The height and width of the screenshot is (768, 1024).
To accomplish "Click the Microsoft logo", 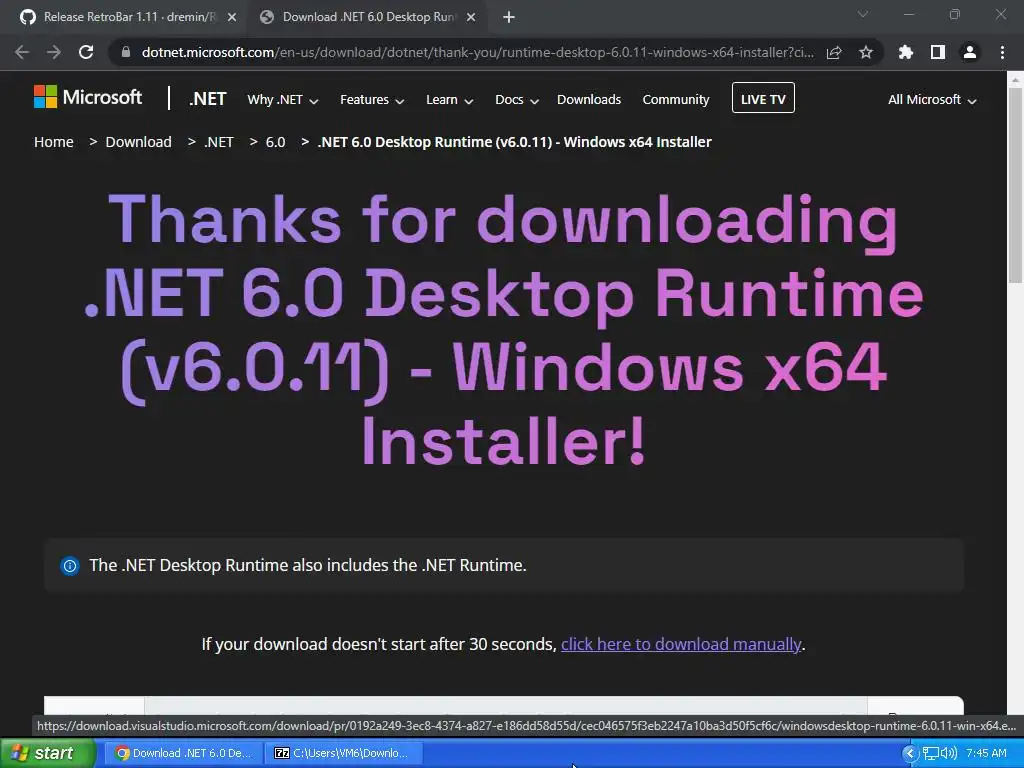I will click(x=88, y=97).
